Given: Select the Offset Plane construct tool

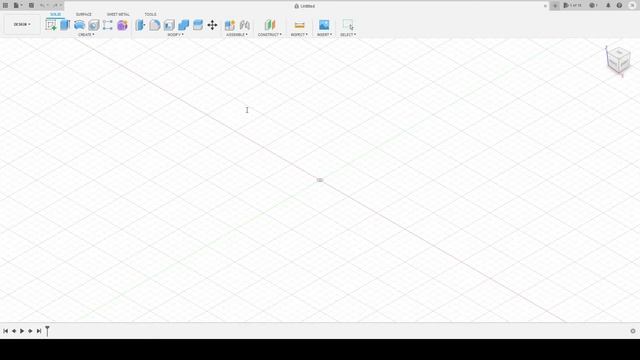Looking at the screenshot, I should point(270,25).
